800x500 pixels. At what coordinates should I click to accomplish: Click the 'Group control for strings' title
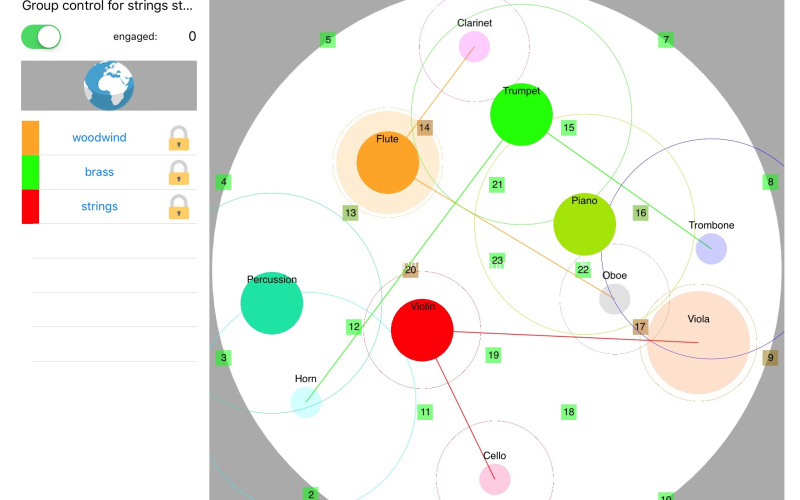tap(107, 7)
